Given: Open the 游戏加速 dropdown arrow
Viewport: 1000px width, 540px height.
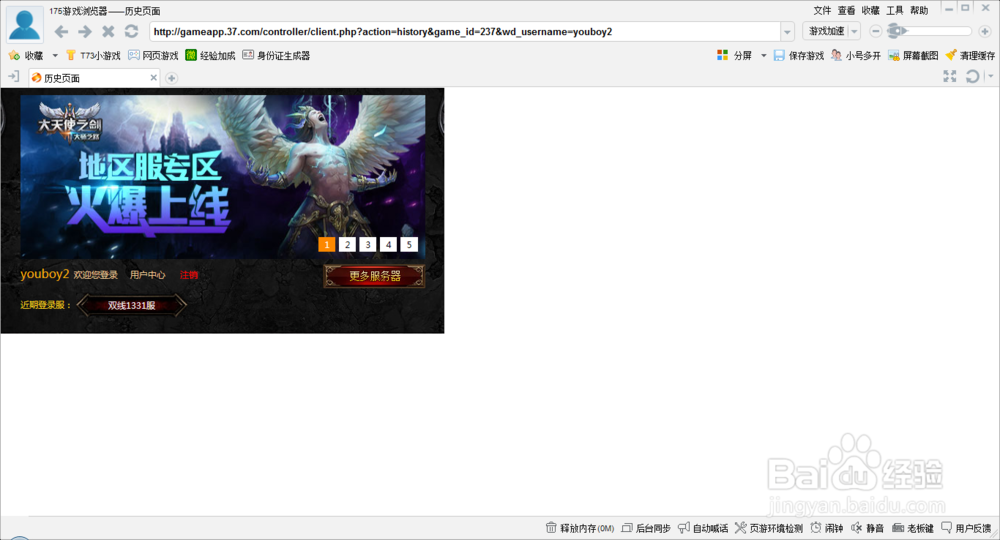Looking at the screenshot, I should coord(855,31).
